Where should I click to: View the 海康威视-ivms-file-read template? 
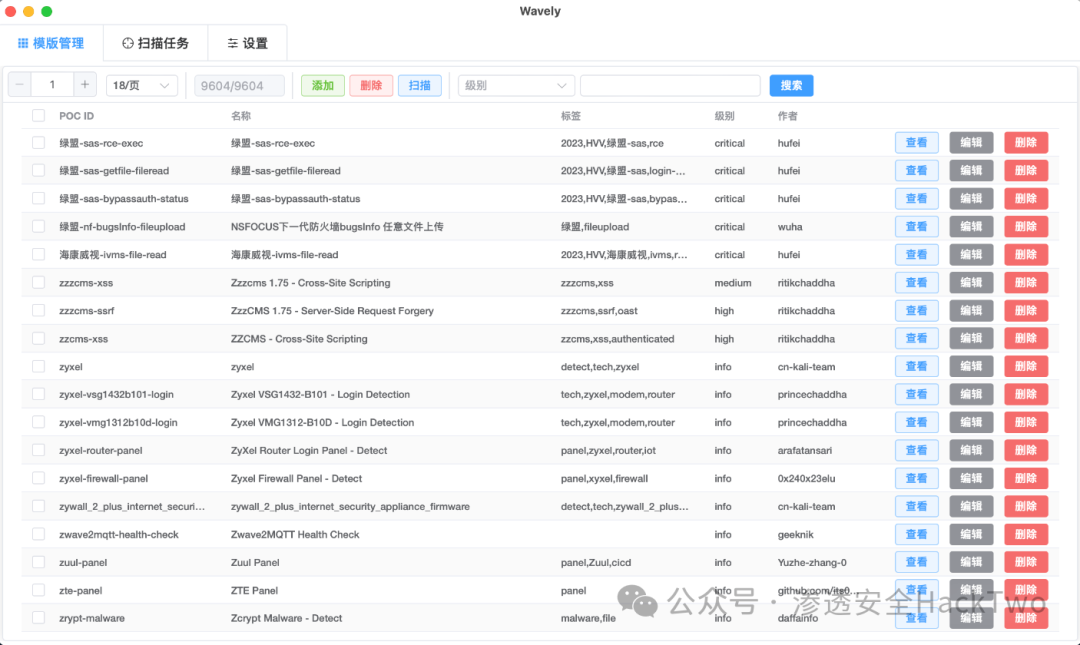click(x=916, y=254)
